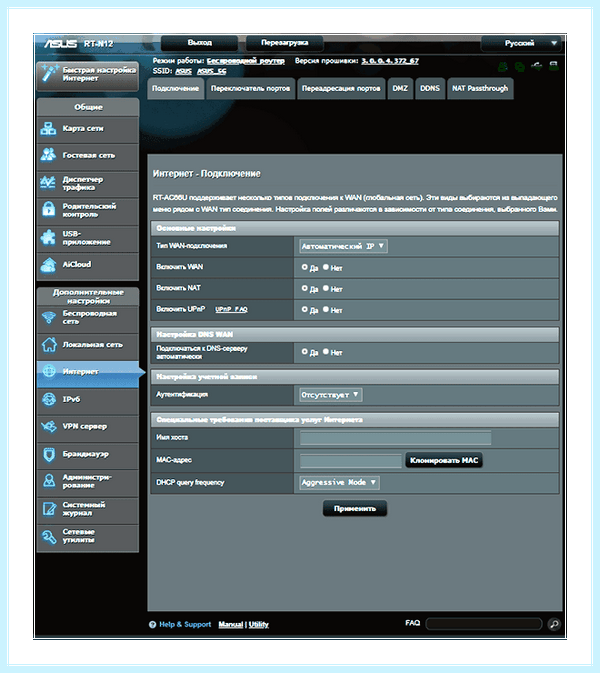Select Да for Включить NAT
The height and width of the screenshot is (673, 600).
pos(304,288)
